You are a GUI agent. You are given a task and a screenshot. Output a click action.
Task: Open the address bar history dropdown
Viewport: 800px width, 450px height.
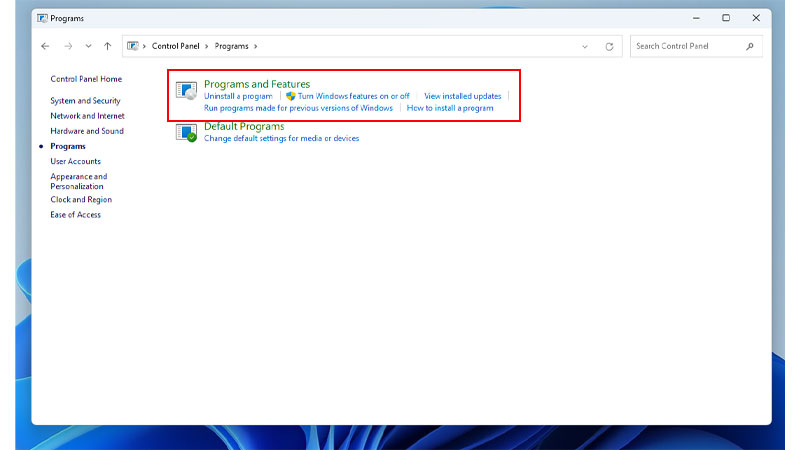point(585,46)
